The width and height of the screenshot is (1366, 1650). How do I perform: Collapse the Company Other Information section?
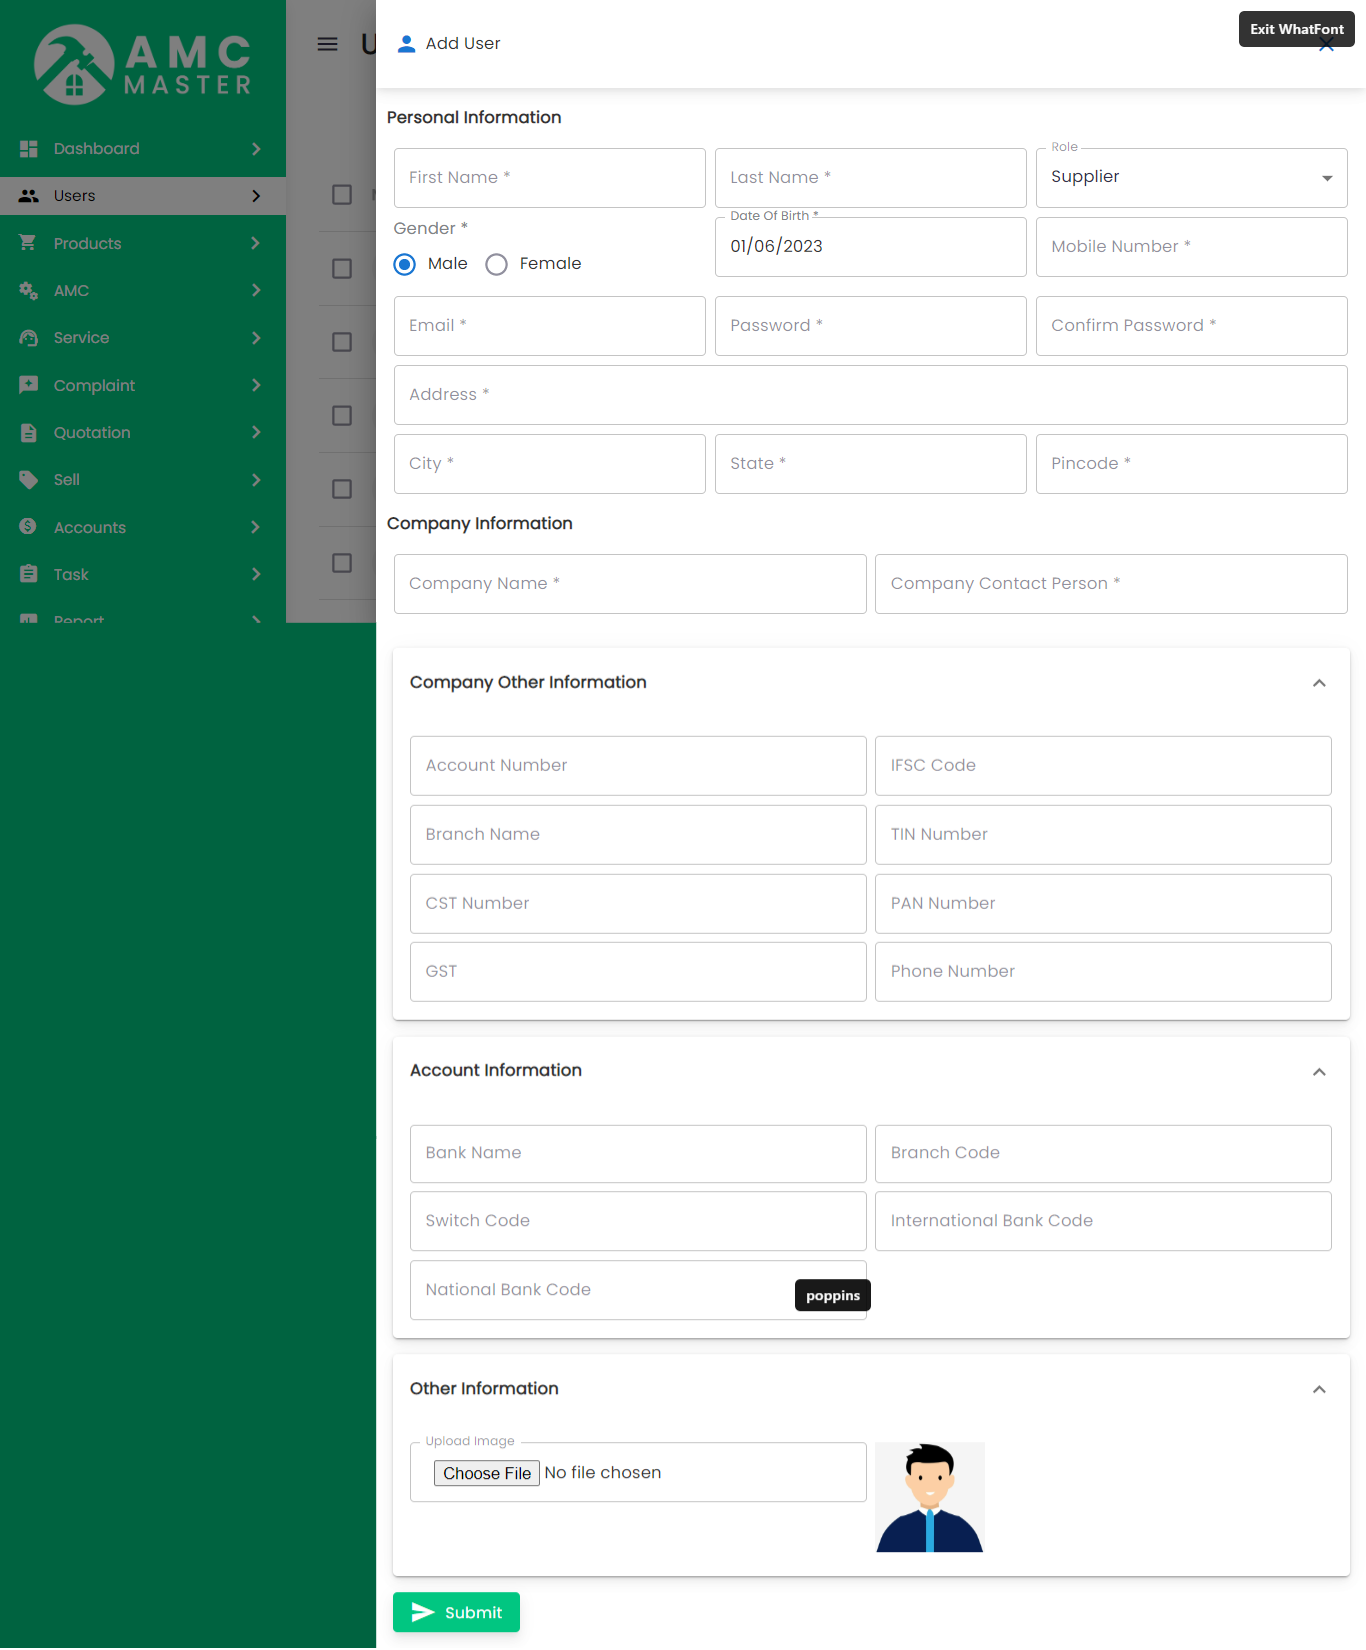point(1319,683)
